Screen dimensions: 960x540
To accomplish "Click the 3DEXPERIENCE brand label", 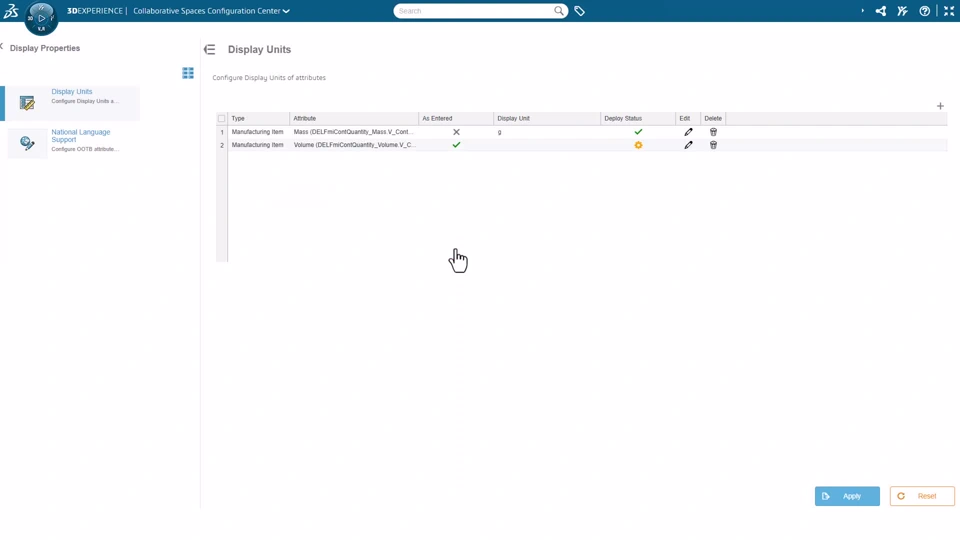I will pyautogui.click(x=94, y=11).
